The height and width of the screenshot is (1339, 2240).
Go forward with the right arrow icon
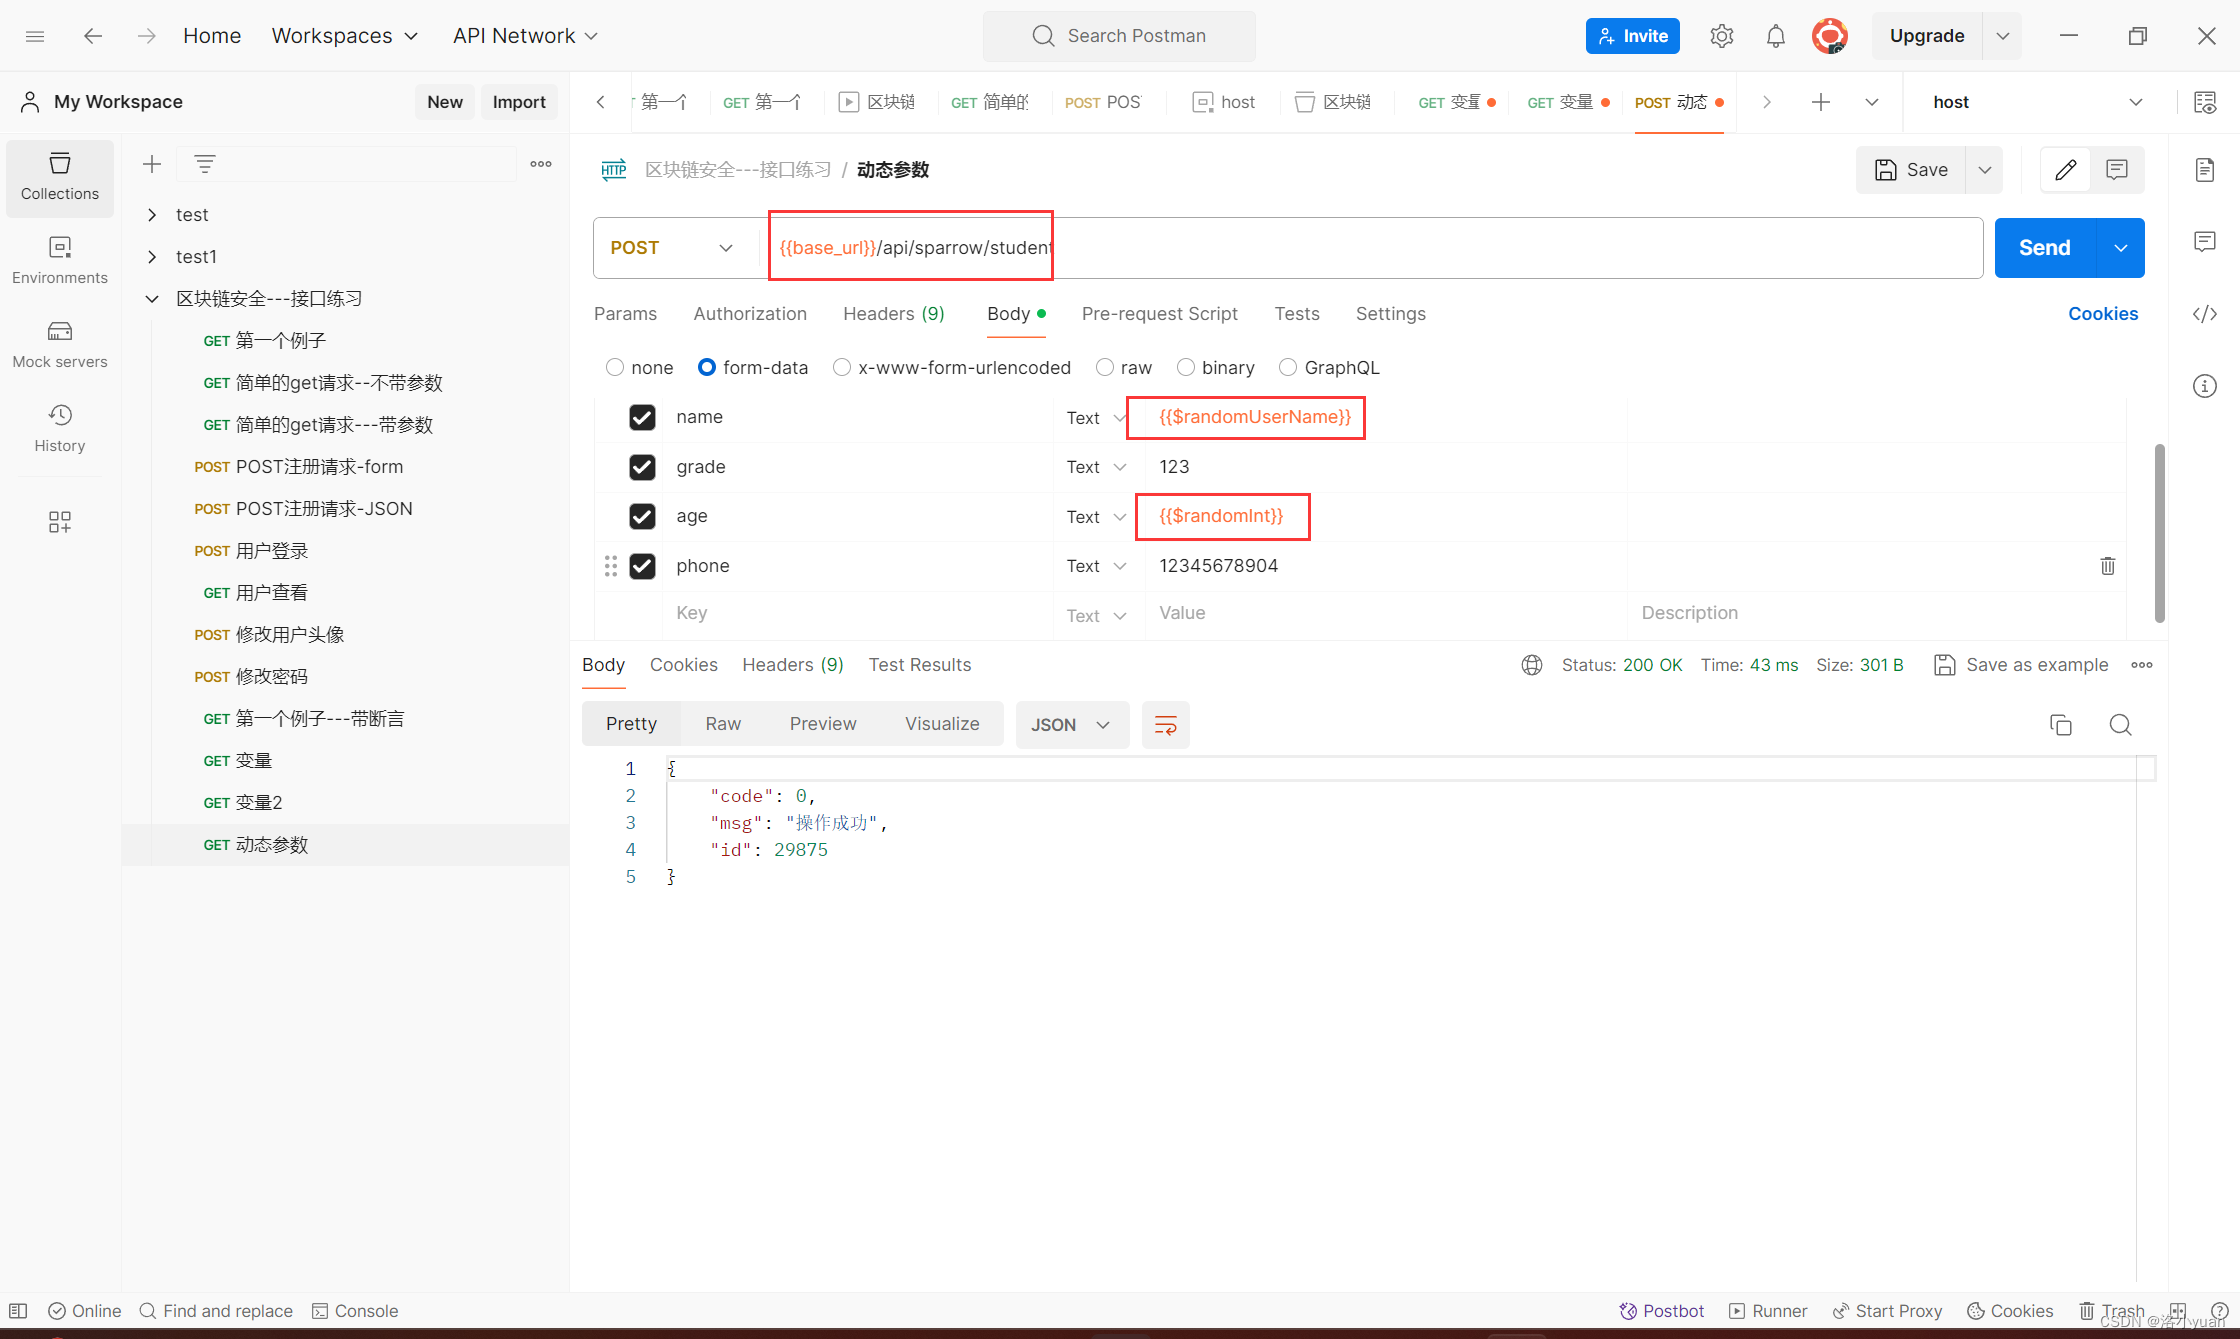tap(147, 36)
